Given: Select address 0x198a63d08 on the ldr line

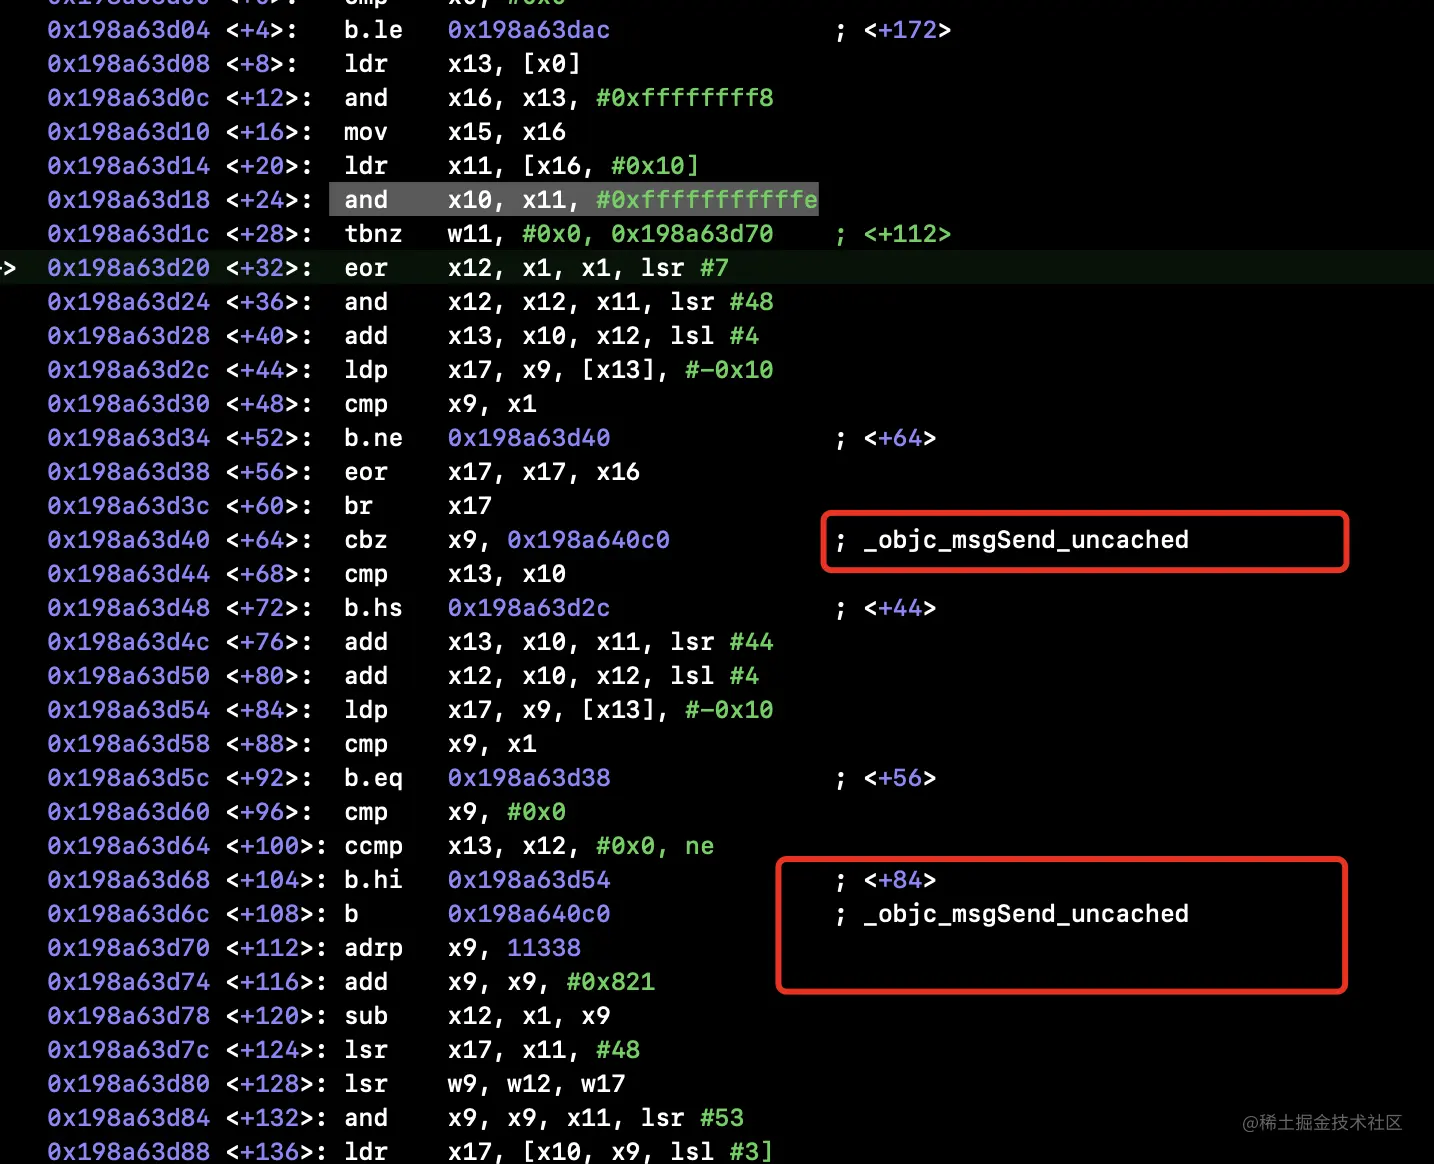Looking at the screenshot, I should pos(128,64).
